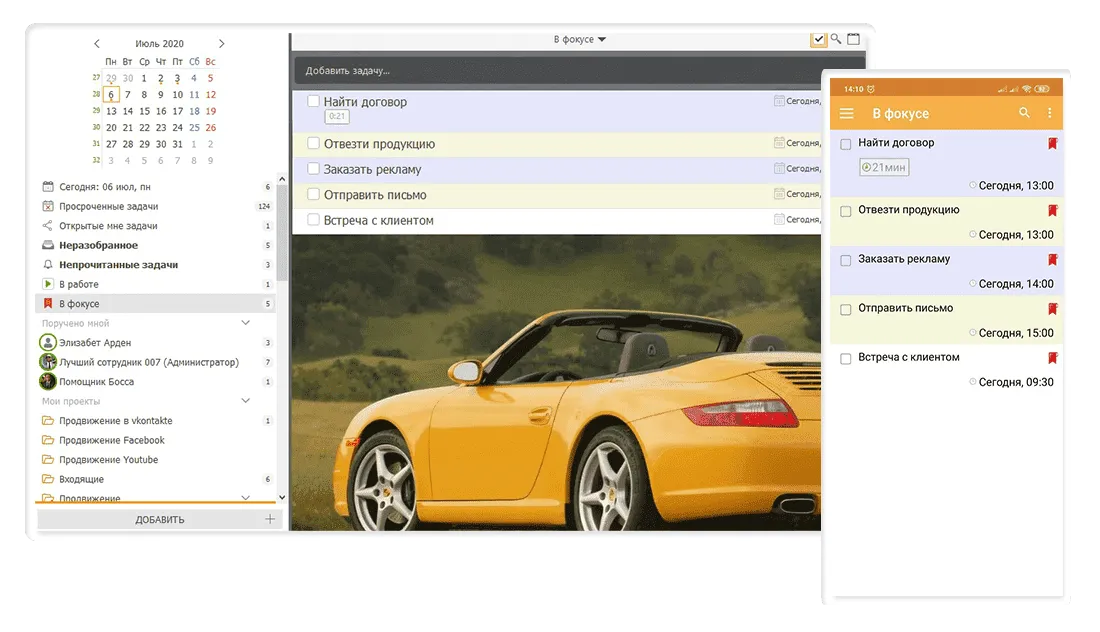Collapse the 'Поручено мной' section
The height and width of the screenshot is (632, 1100).
[x=246, y=323]
